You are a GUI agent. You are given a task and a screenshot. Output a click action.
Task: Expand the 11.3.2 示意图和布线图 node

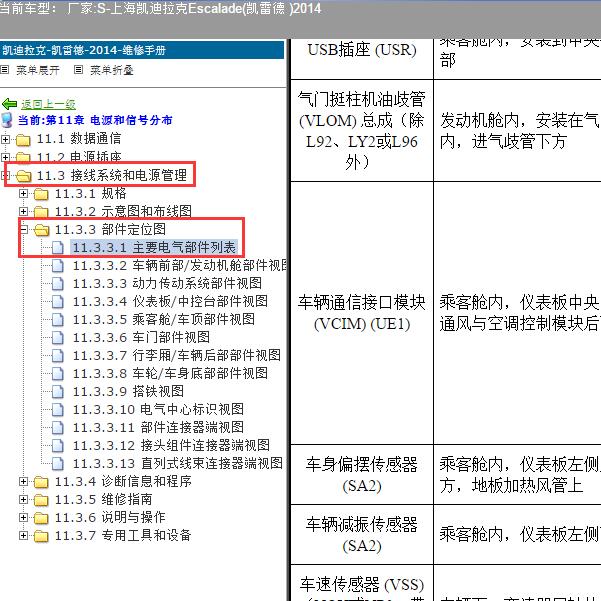coord(23,212)
